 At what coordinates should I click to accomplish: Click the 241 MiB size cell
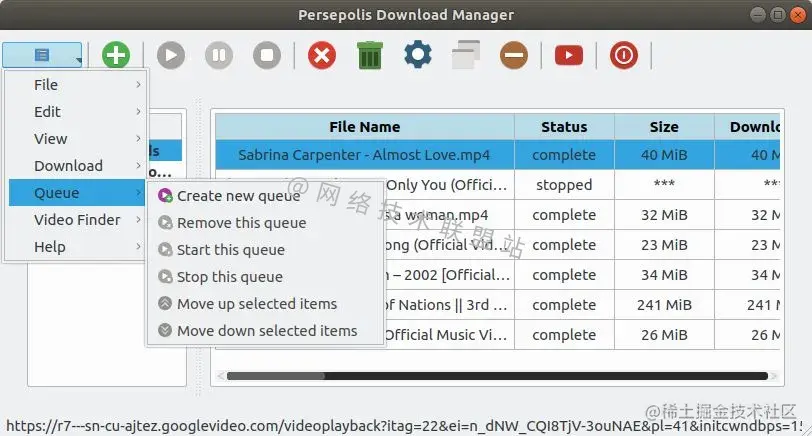pyautogui.click(x=664, y=305)
